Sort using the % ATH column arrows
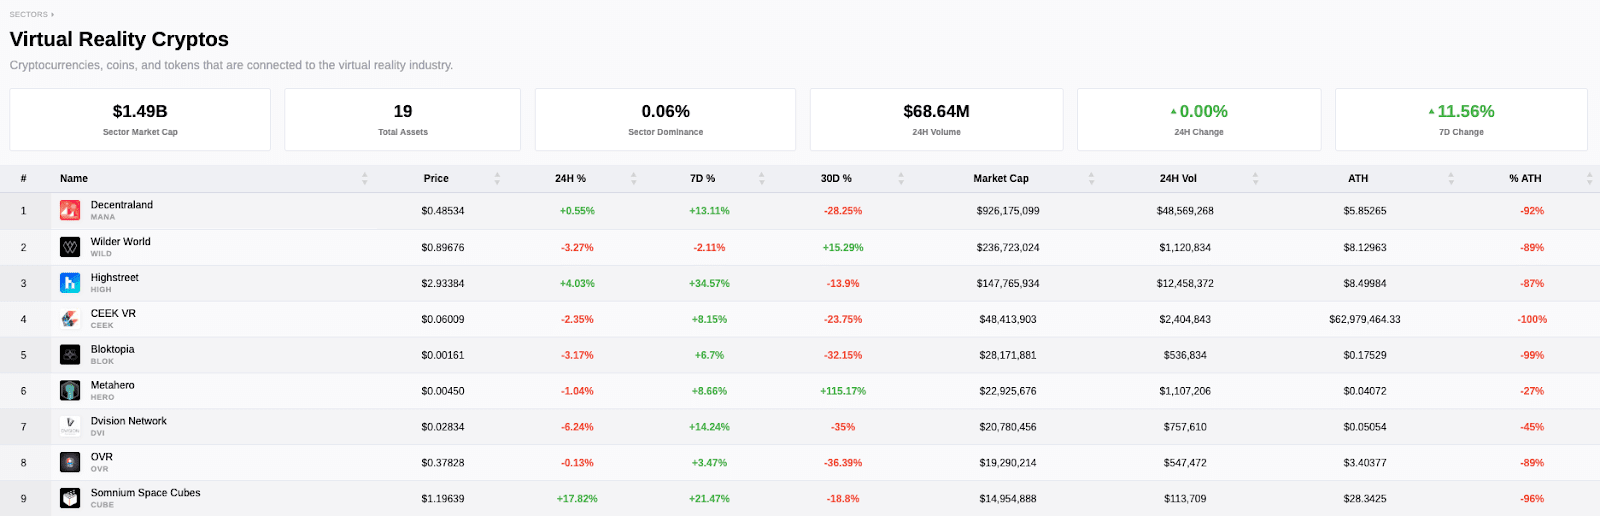 tap(1589, 179)
